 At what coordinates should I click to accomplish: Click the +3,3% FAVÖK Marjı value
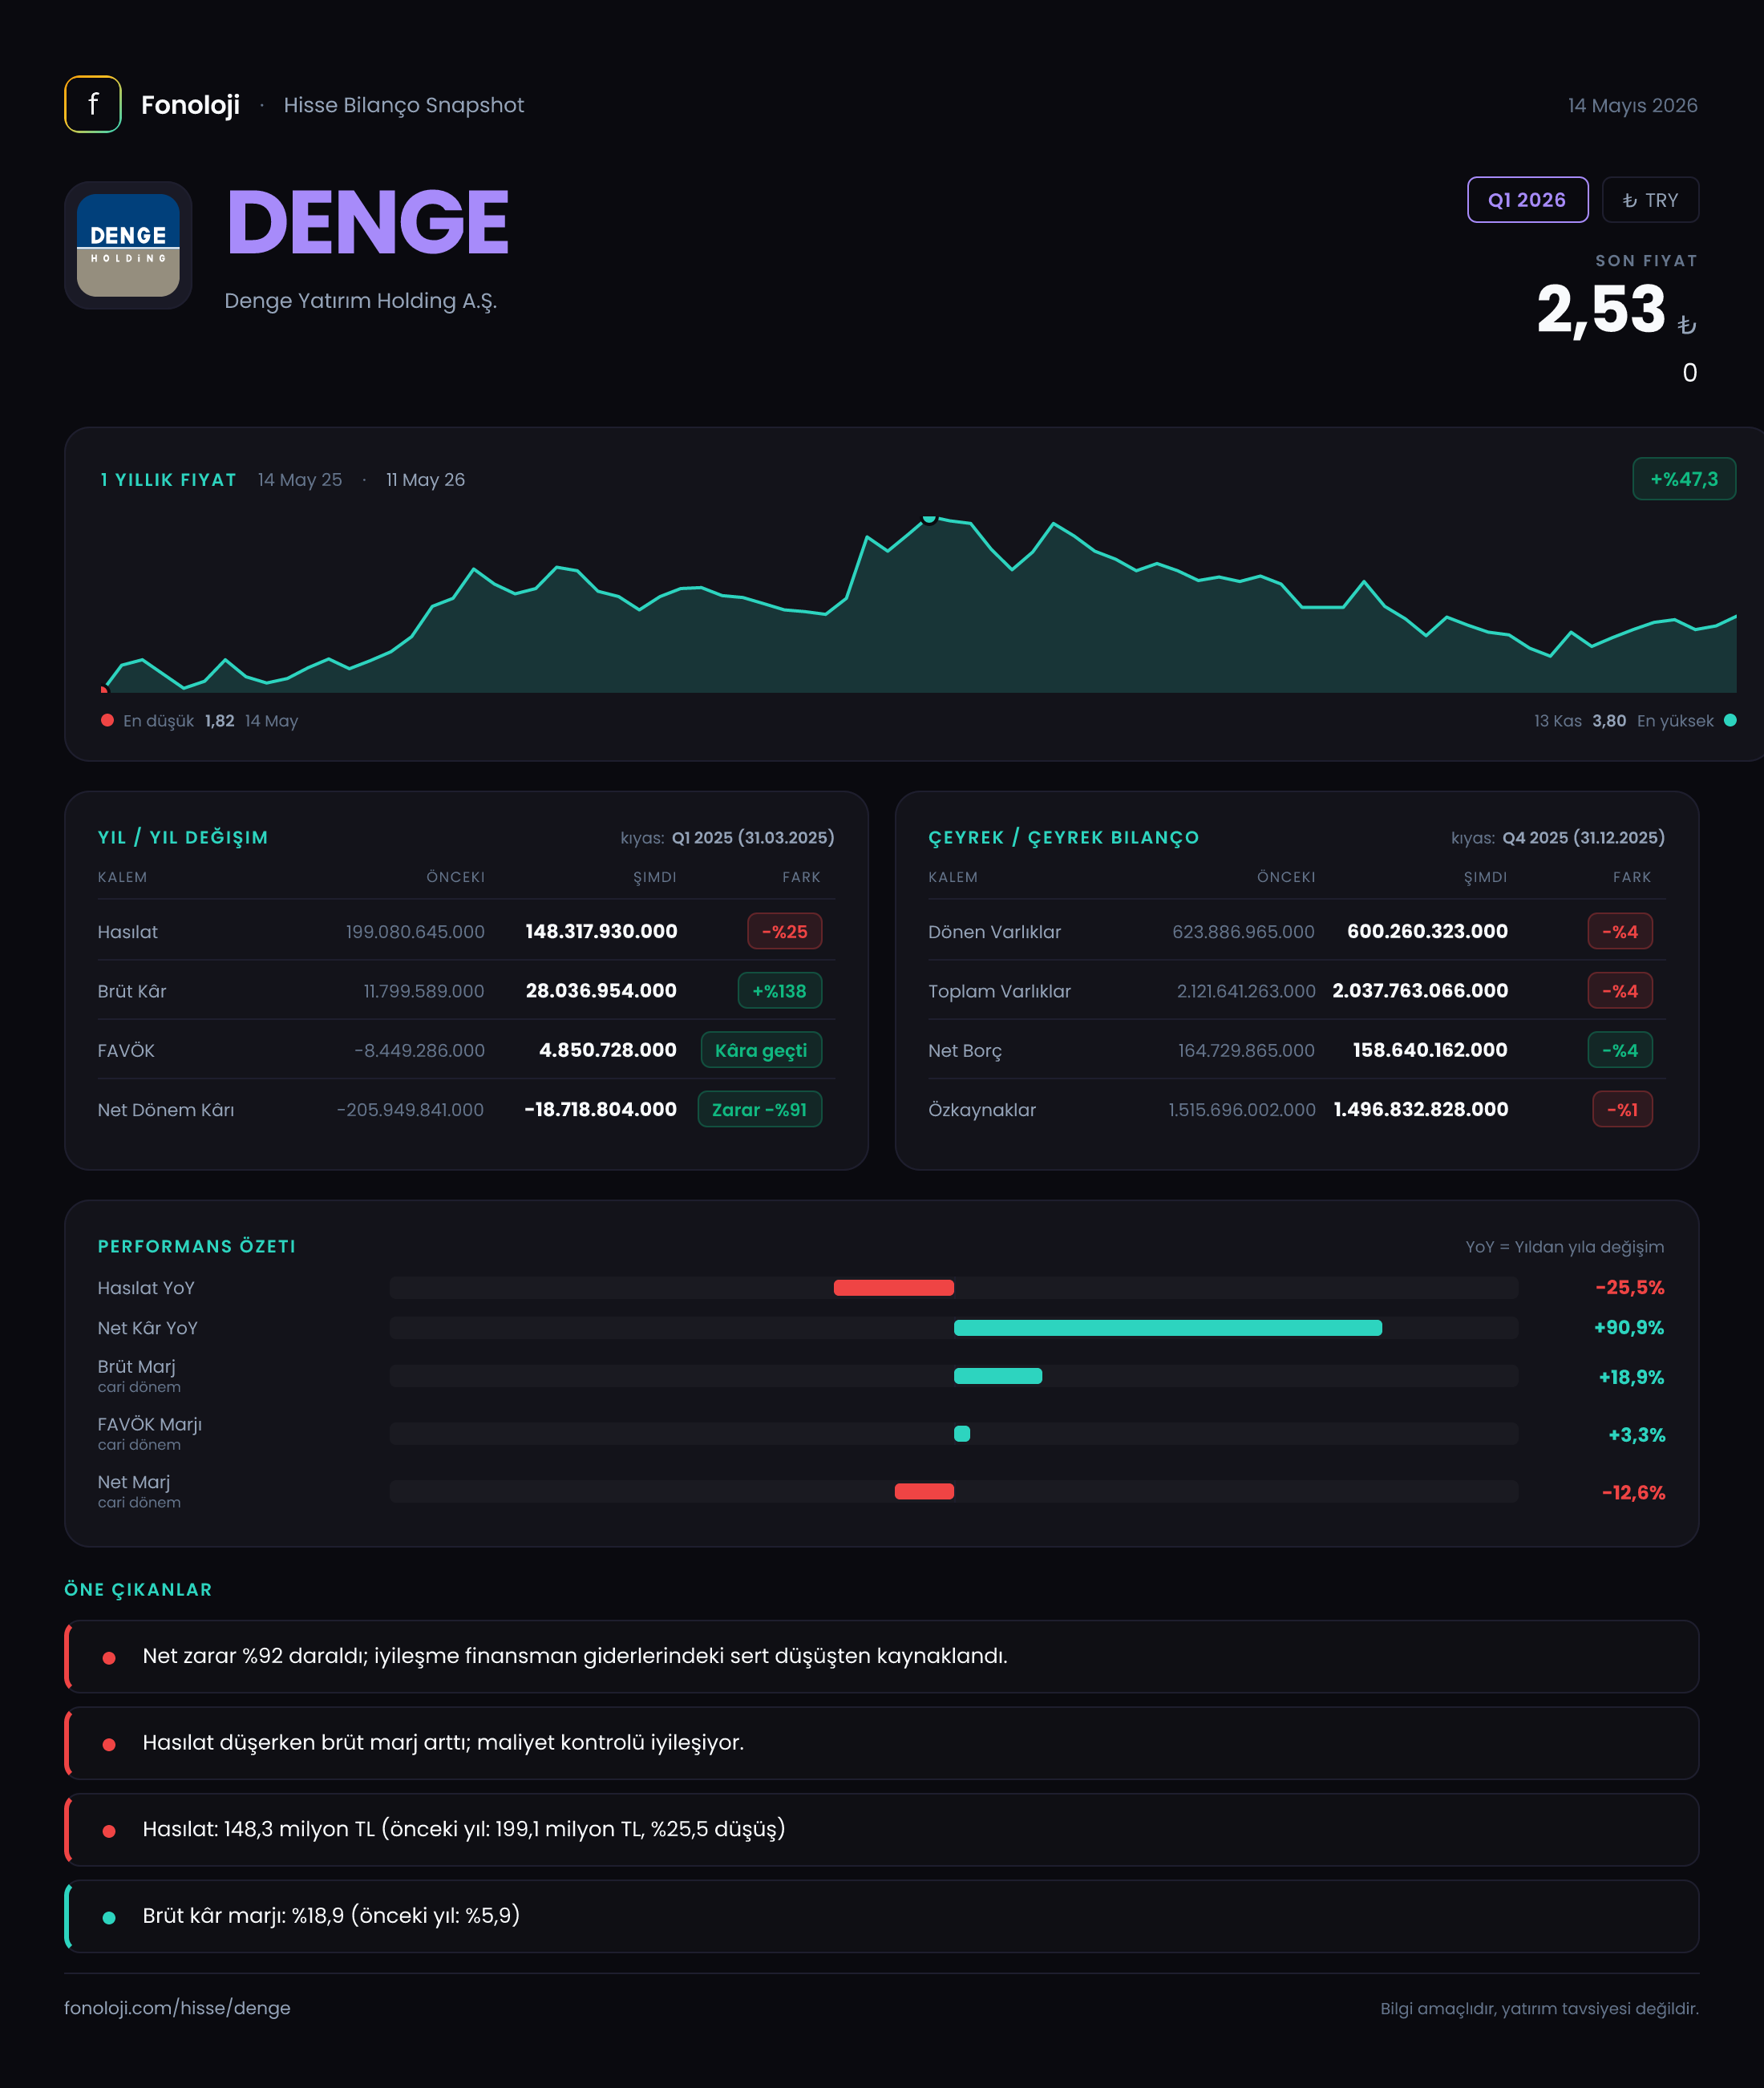[1637, 1435]
